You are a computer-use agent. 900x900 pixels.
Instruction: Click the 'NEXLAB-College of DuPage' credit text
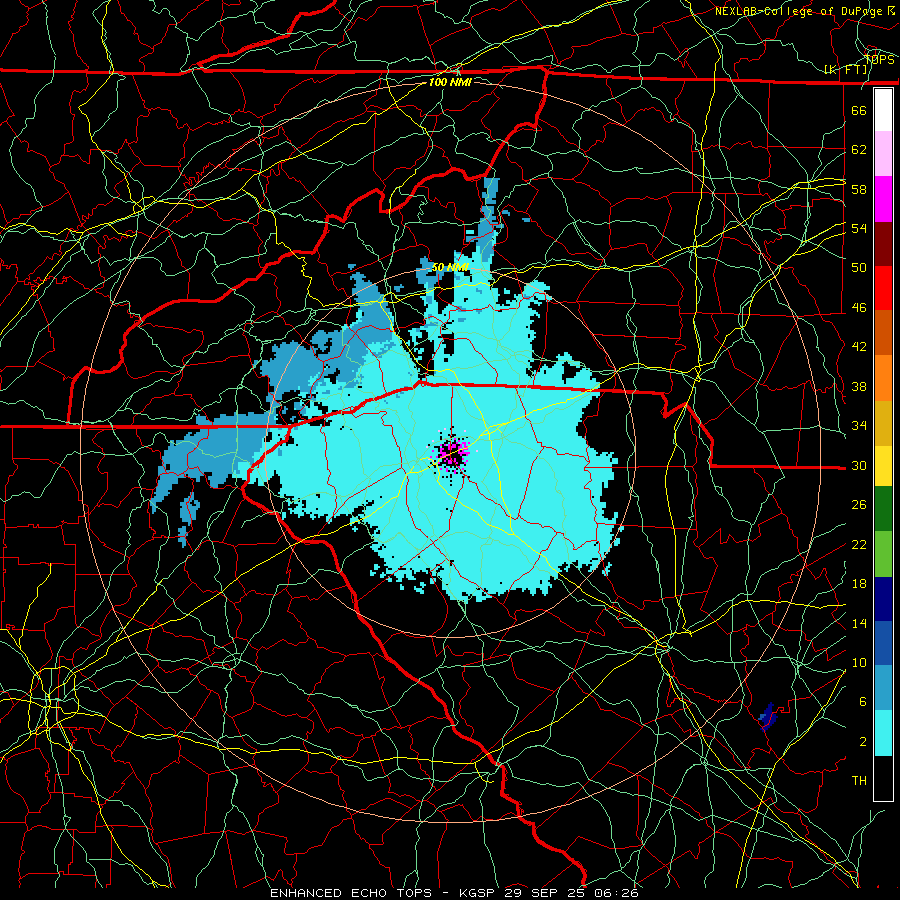point(800,11)
